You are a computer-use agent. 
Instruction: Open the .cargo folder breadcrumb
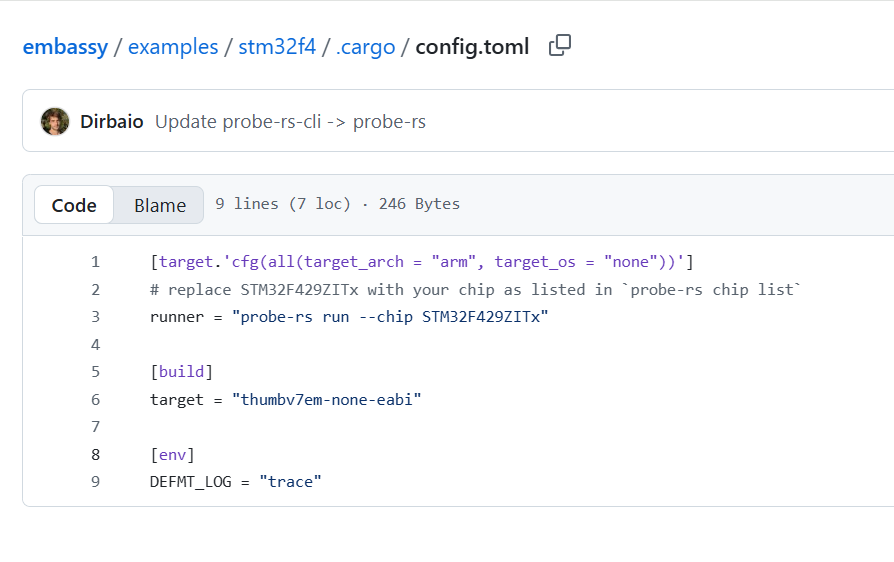364,47
